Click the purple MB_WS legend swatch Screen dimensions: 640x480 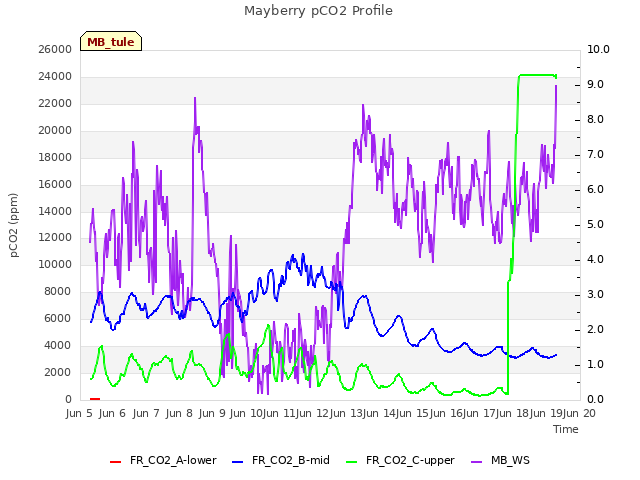pos(477,462)
